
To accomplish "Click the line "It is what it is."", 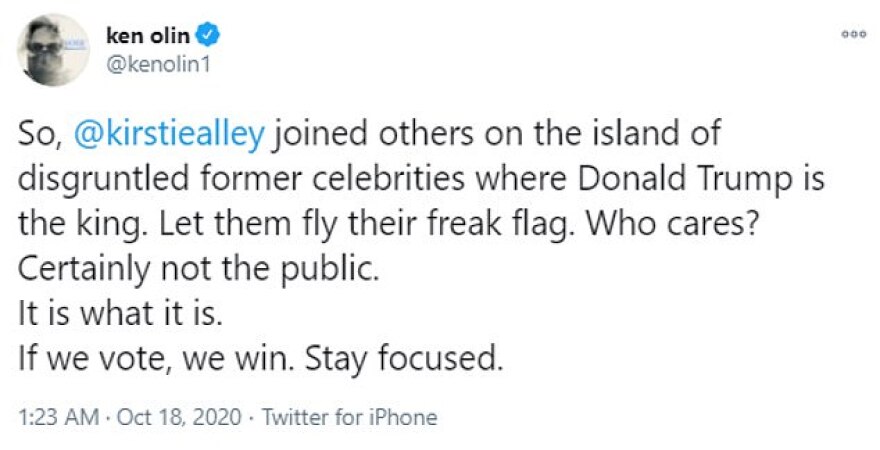I will pyautogui.click(x=118, y=313).
